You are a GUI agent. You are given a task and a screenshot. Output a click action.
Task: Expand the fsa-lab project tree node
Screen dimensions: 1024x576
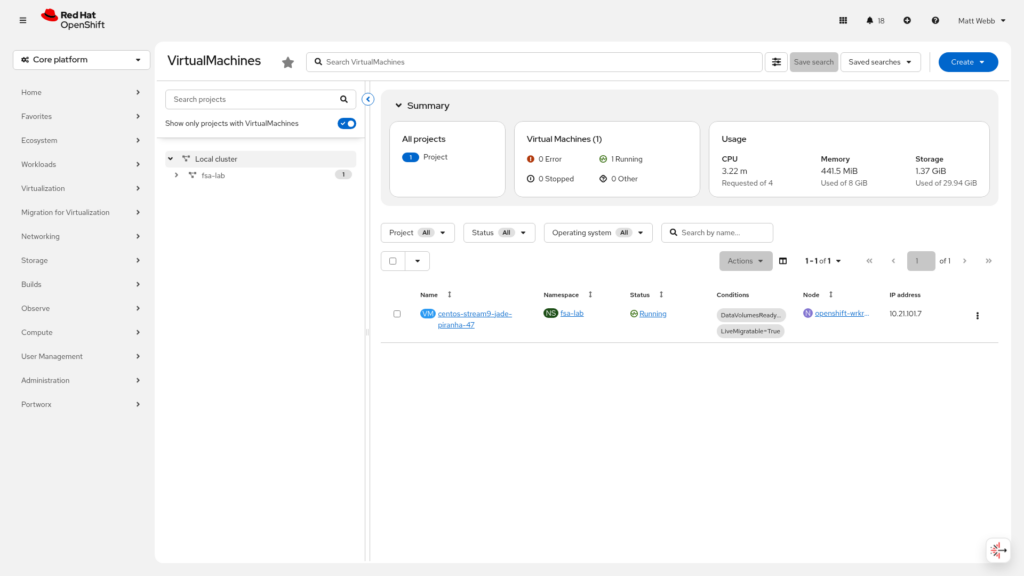pos(177,175)
